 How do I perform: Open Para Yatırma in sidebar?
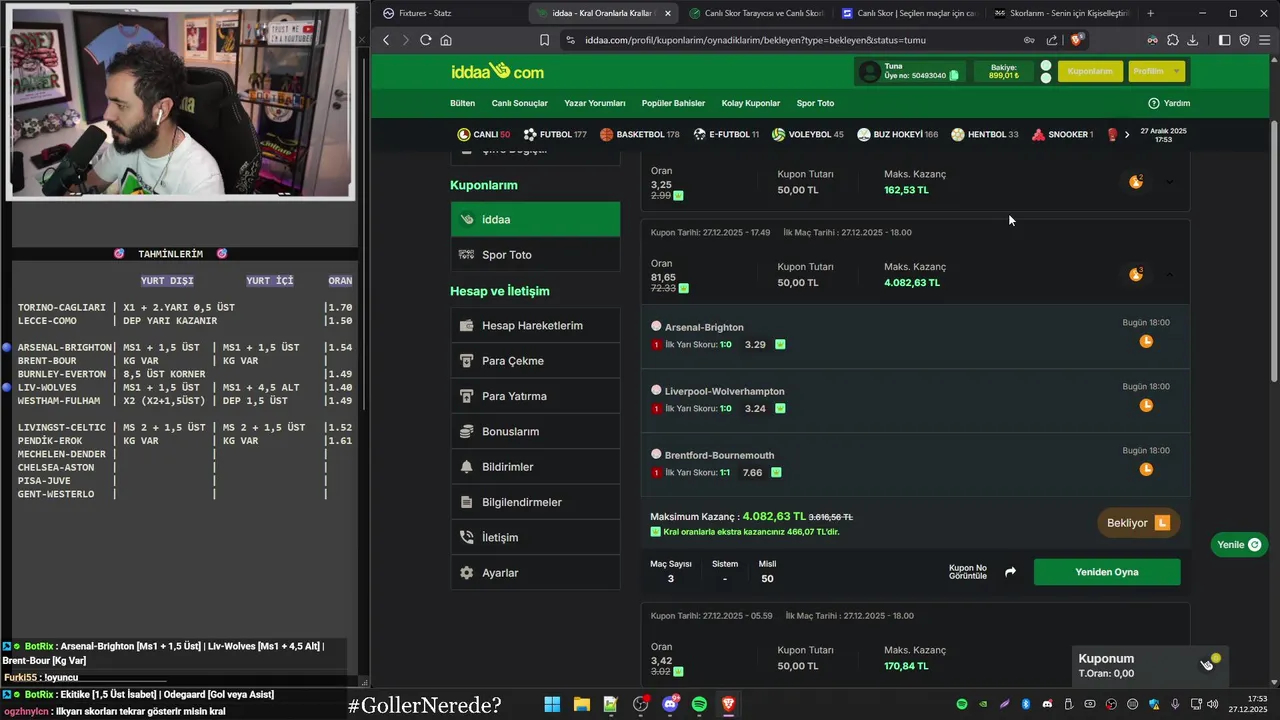tap(535, 396)
